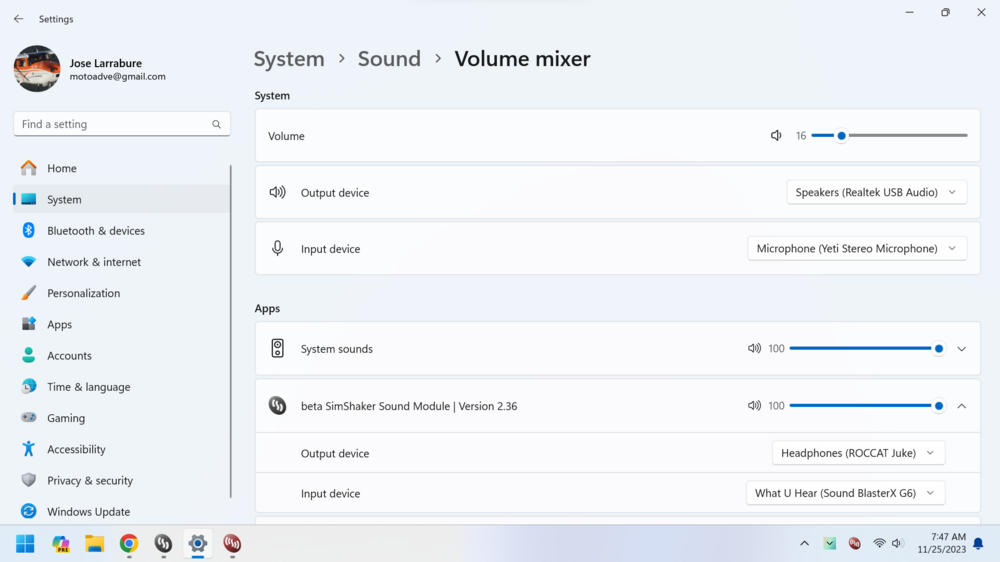Mute SimShaker Sound Module volume icon
This screenshot has height=562, width=1000.
[754, 406]
